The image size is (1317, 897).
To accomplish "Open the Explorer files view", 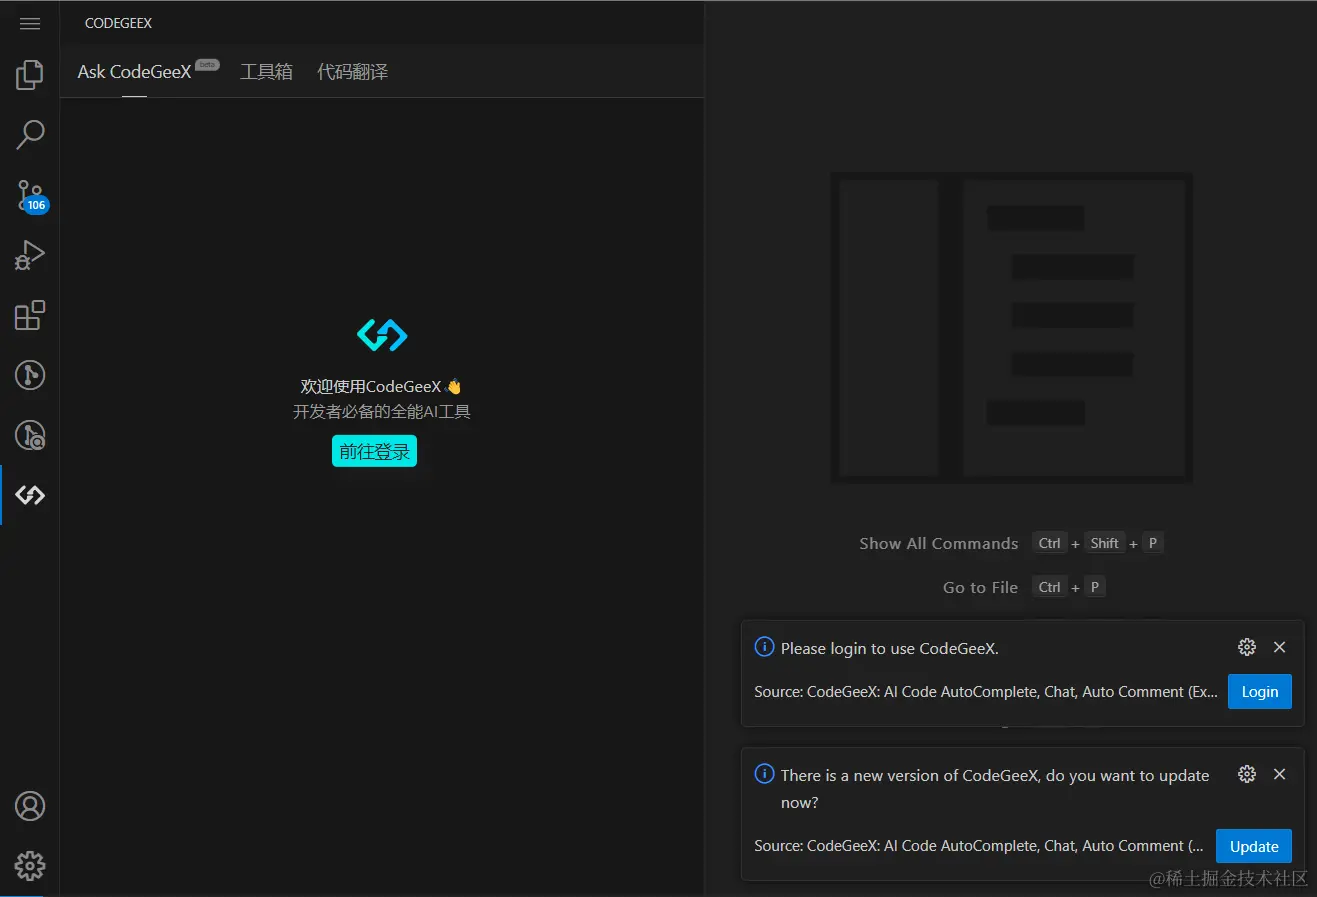I will point(30,75).
